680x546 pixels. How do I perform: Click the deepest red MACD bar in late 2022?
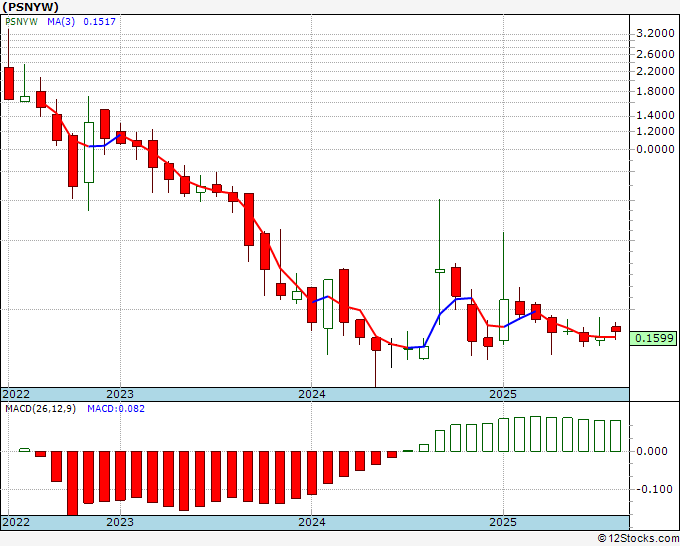coord(72,483)
